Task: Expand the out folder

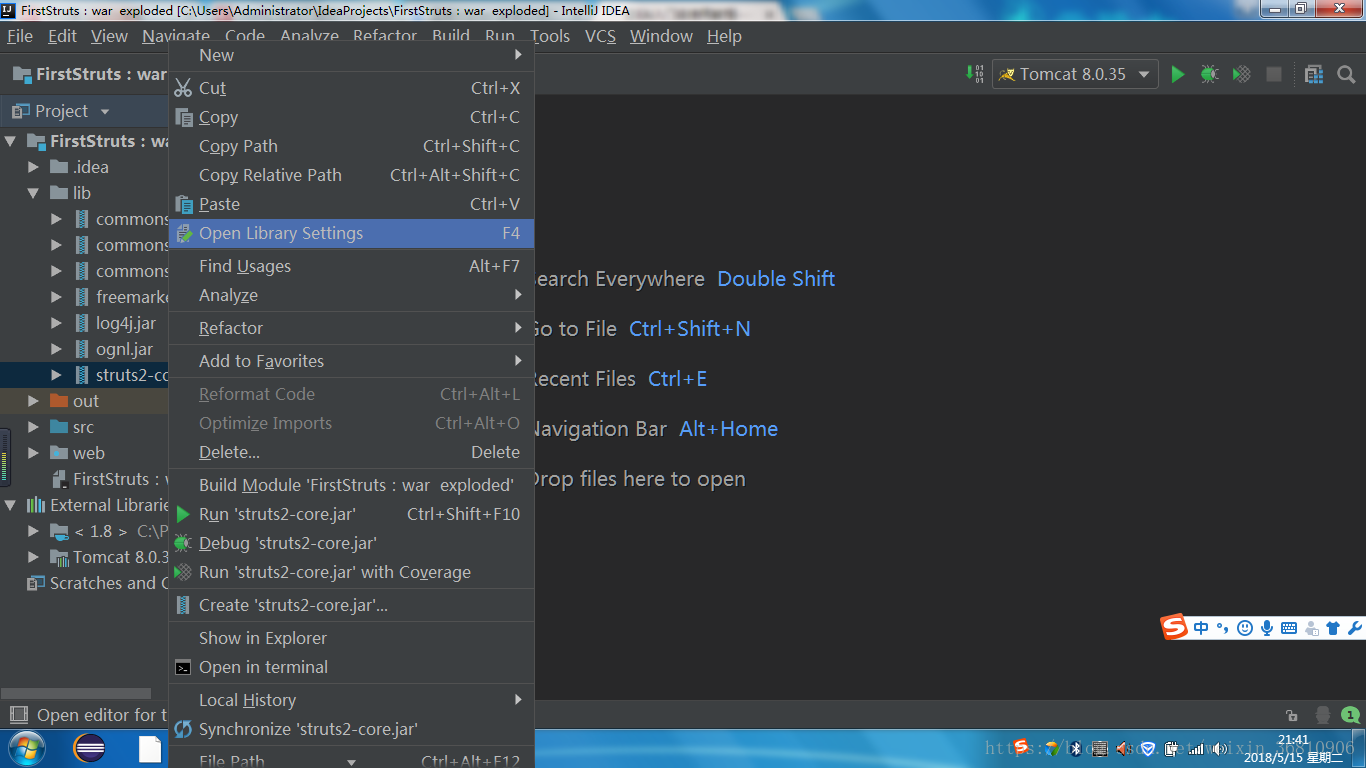Action: (x=34, y=401)
